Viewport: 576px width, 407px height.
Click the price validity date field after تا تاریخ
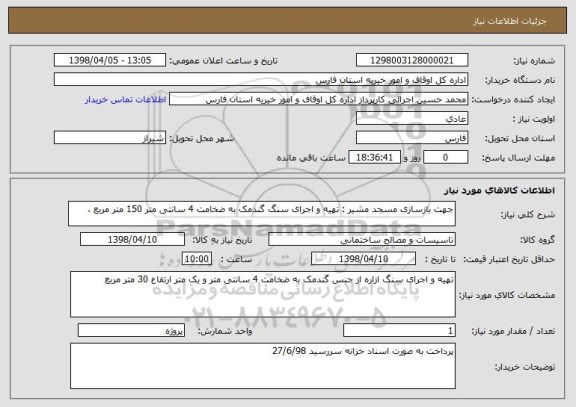pyautogui.click(x=363, y=259)
